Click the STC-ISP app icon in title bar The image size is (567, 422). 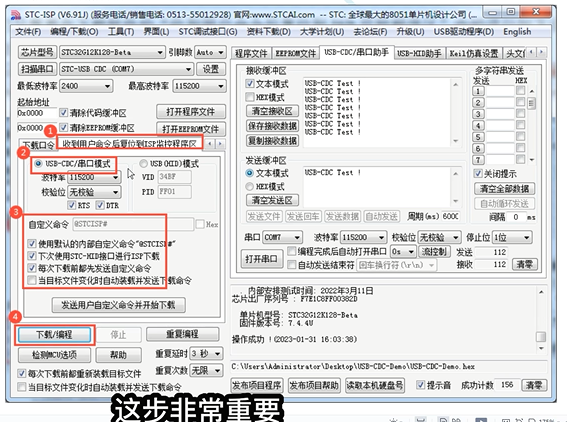point(16,15)
